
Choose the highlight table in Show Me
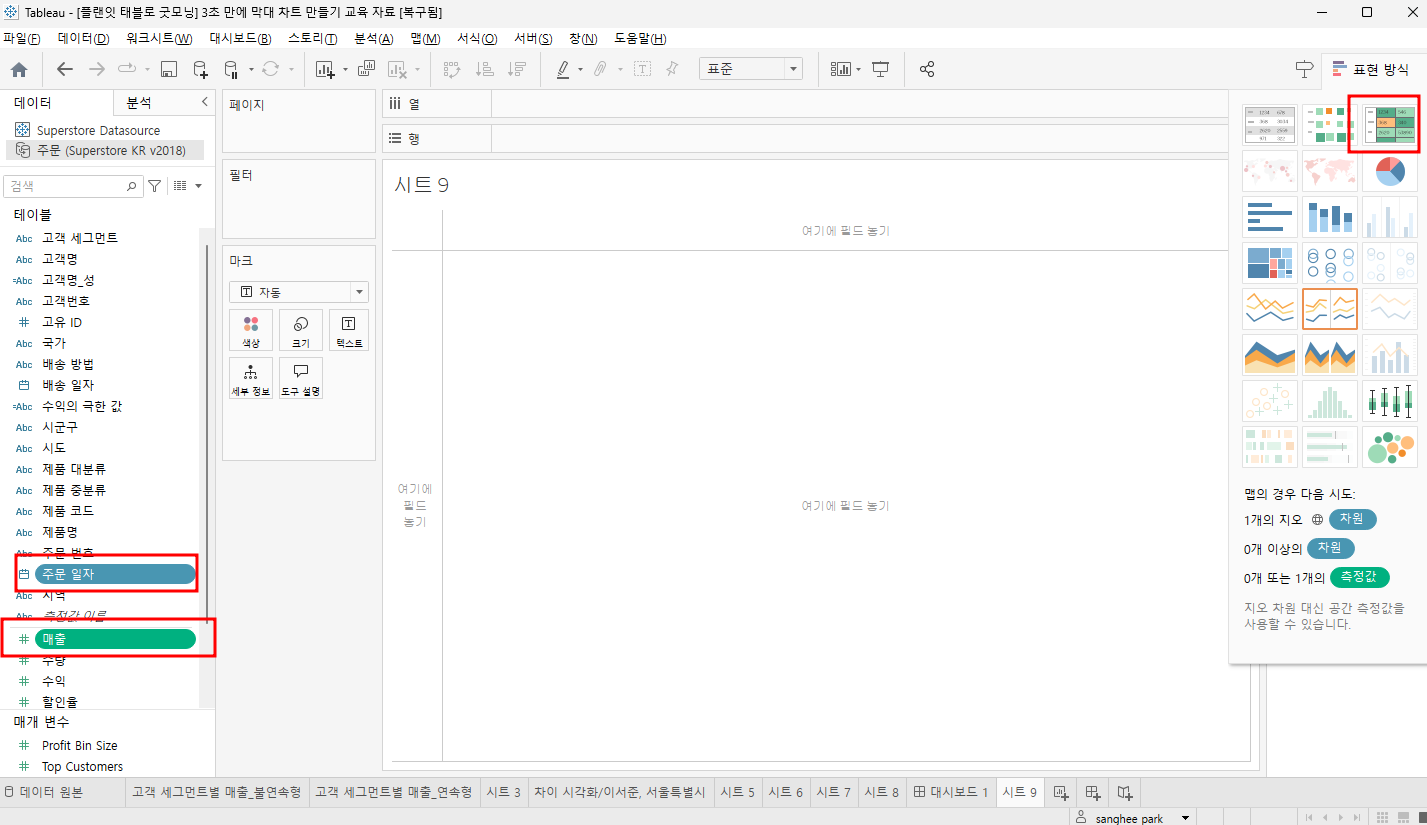[x=1390, y=125]
